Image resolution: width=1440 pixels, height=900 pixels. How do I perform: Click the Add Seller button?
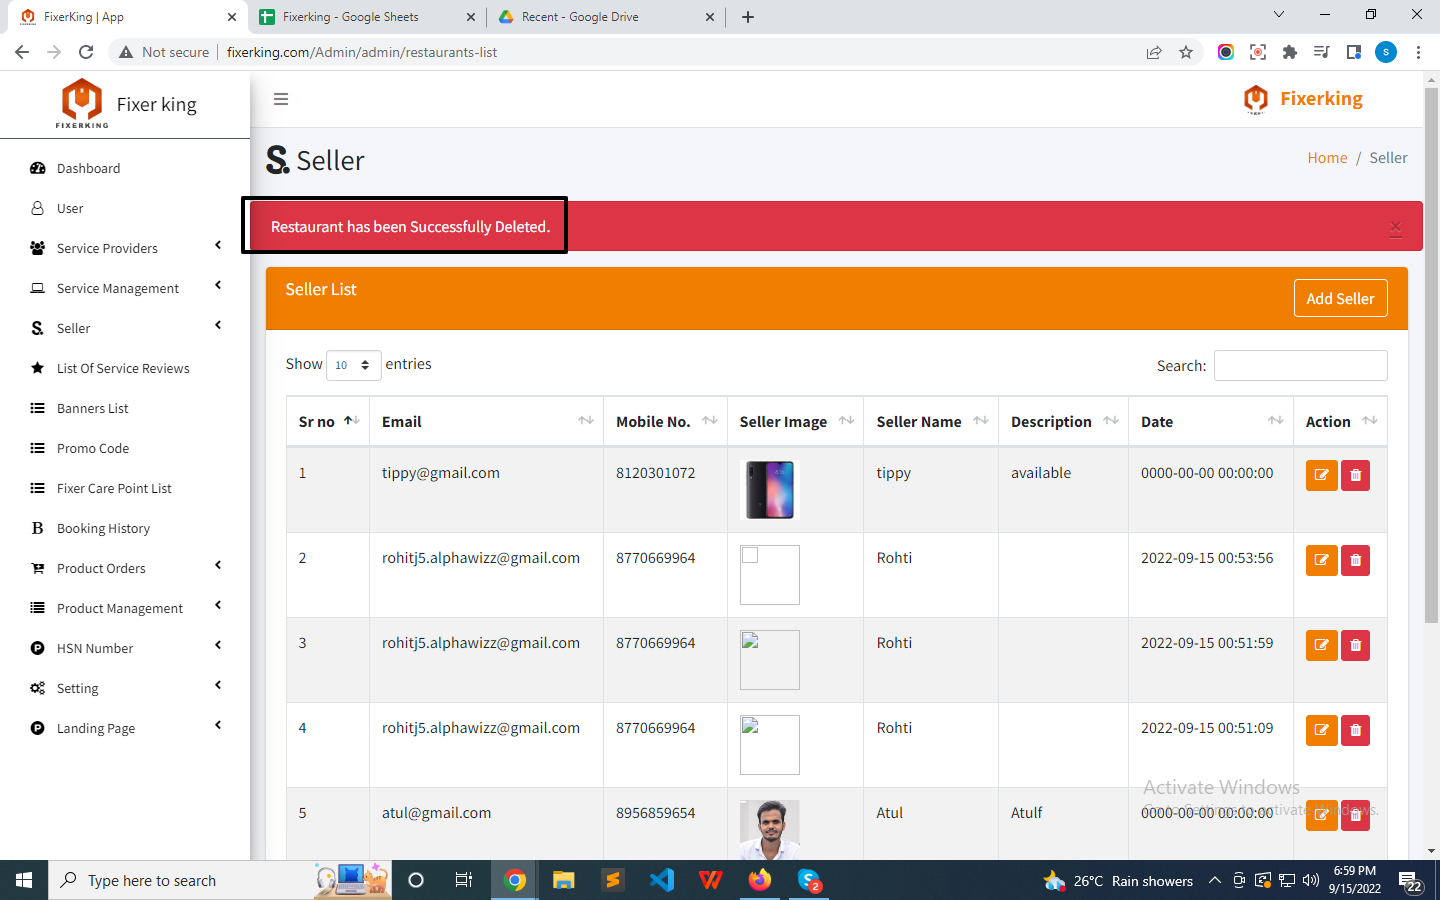[x=1340, y=298]
